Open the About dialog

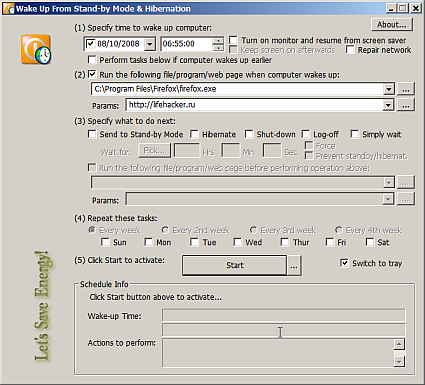point(392,25)
